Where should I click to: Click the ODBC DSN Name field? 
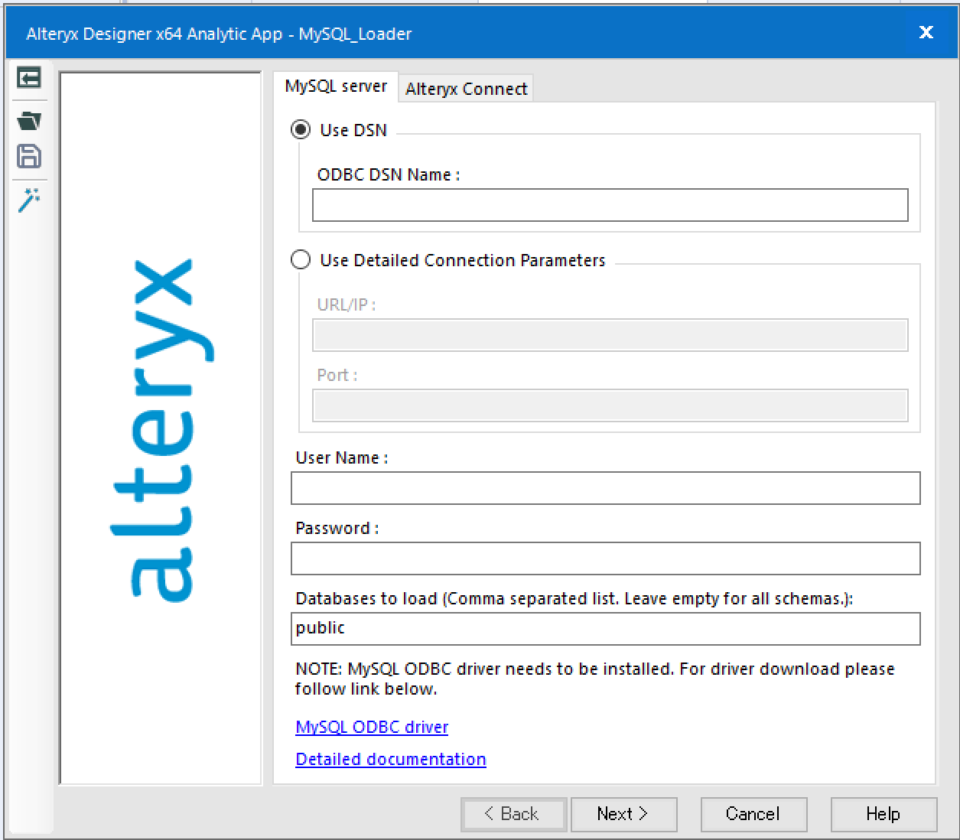(x=610, y=205)
